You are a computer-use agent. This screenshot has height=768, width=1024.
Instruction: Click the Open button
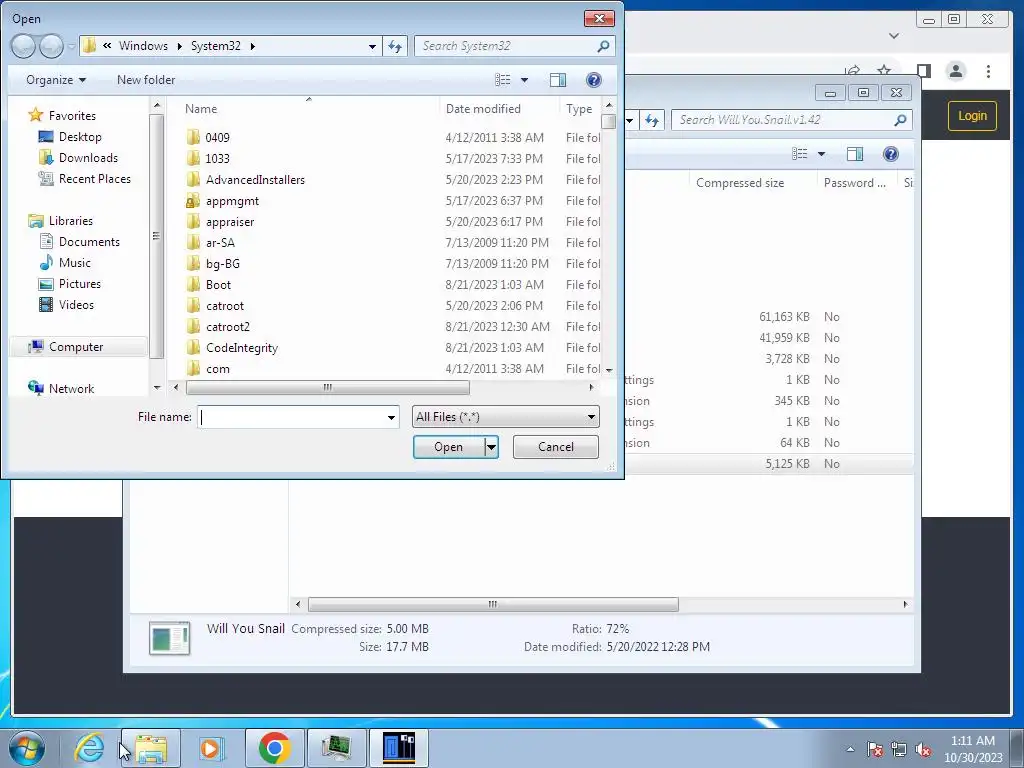click(449, 447)
